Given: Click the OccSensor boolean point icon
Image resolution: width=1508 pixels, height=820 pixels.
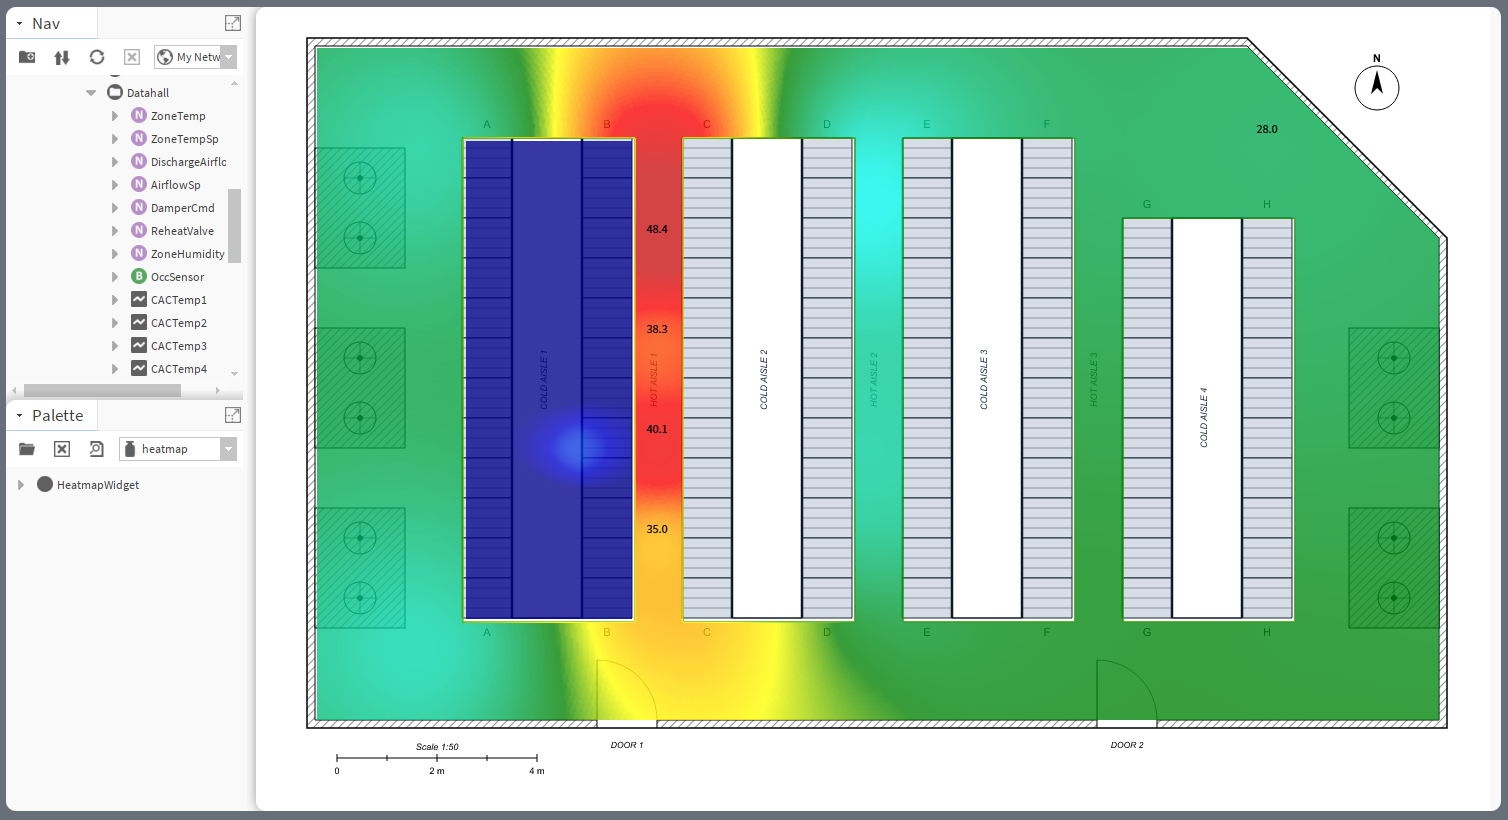Looking at the screenshot, I should click(139, 276).
